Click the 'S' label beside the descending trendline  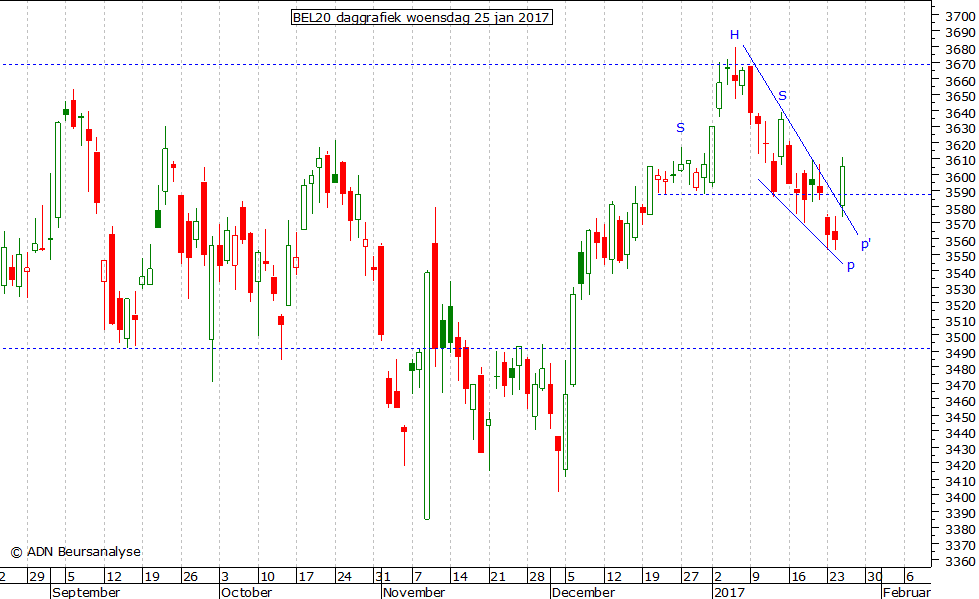coord(782,96)
